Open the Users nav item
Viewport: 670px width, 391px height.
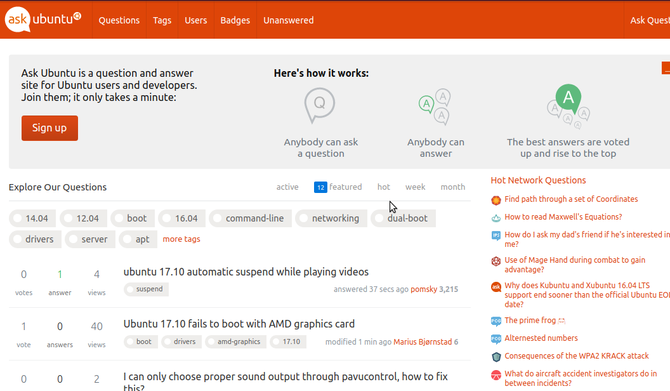[196, 20]
